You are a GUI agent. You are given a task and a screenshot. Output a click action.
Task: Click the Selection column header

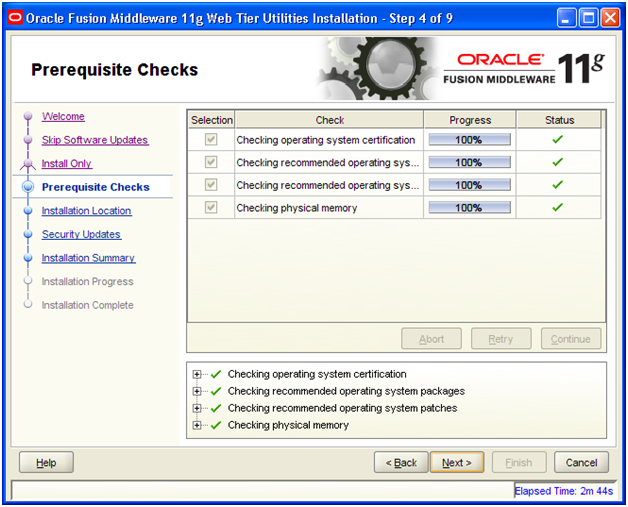[211, 120]
